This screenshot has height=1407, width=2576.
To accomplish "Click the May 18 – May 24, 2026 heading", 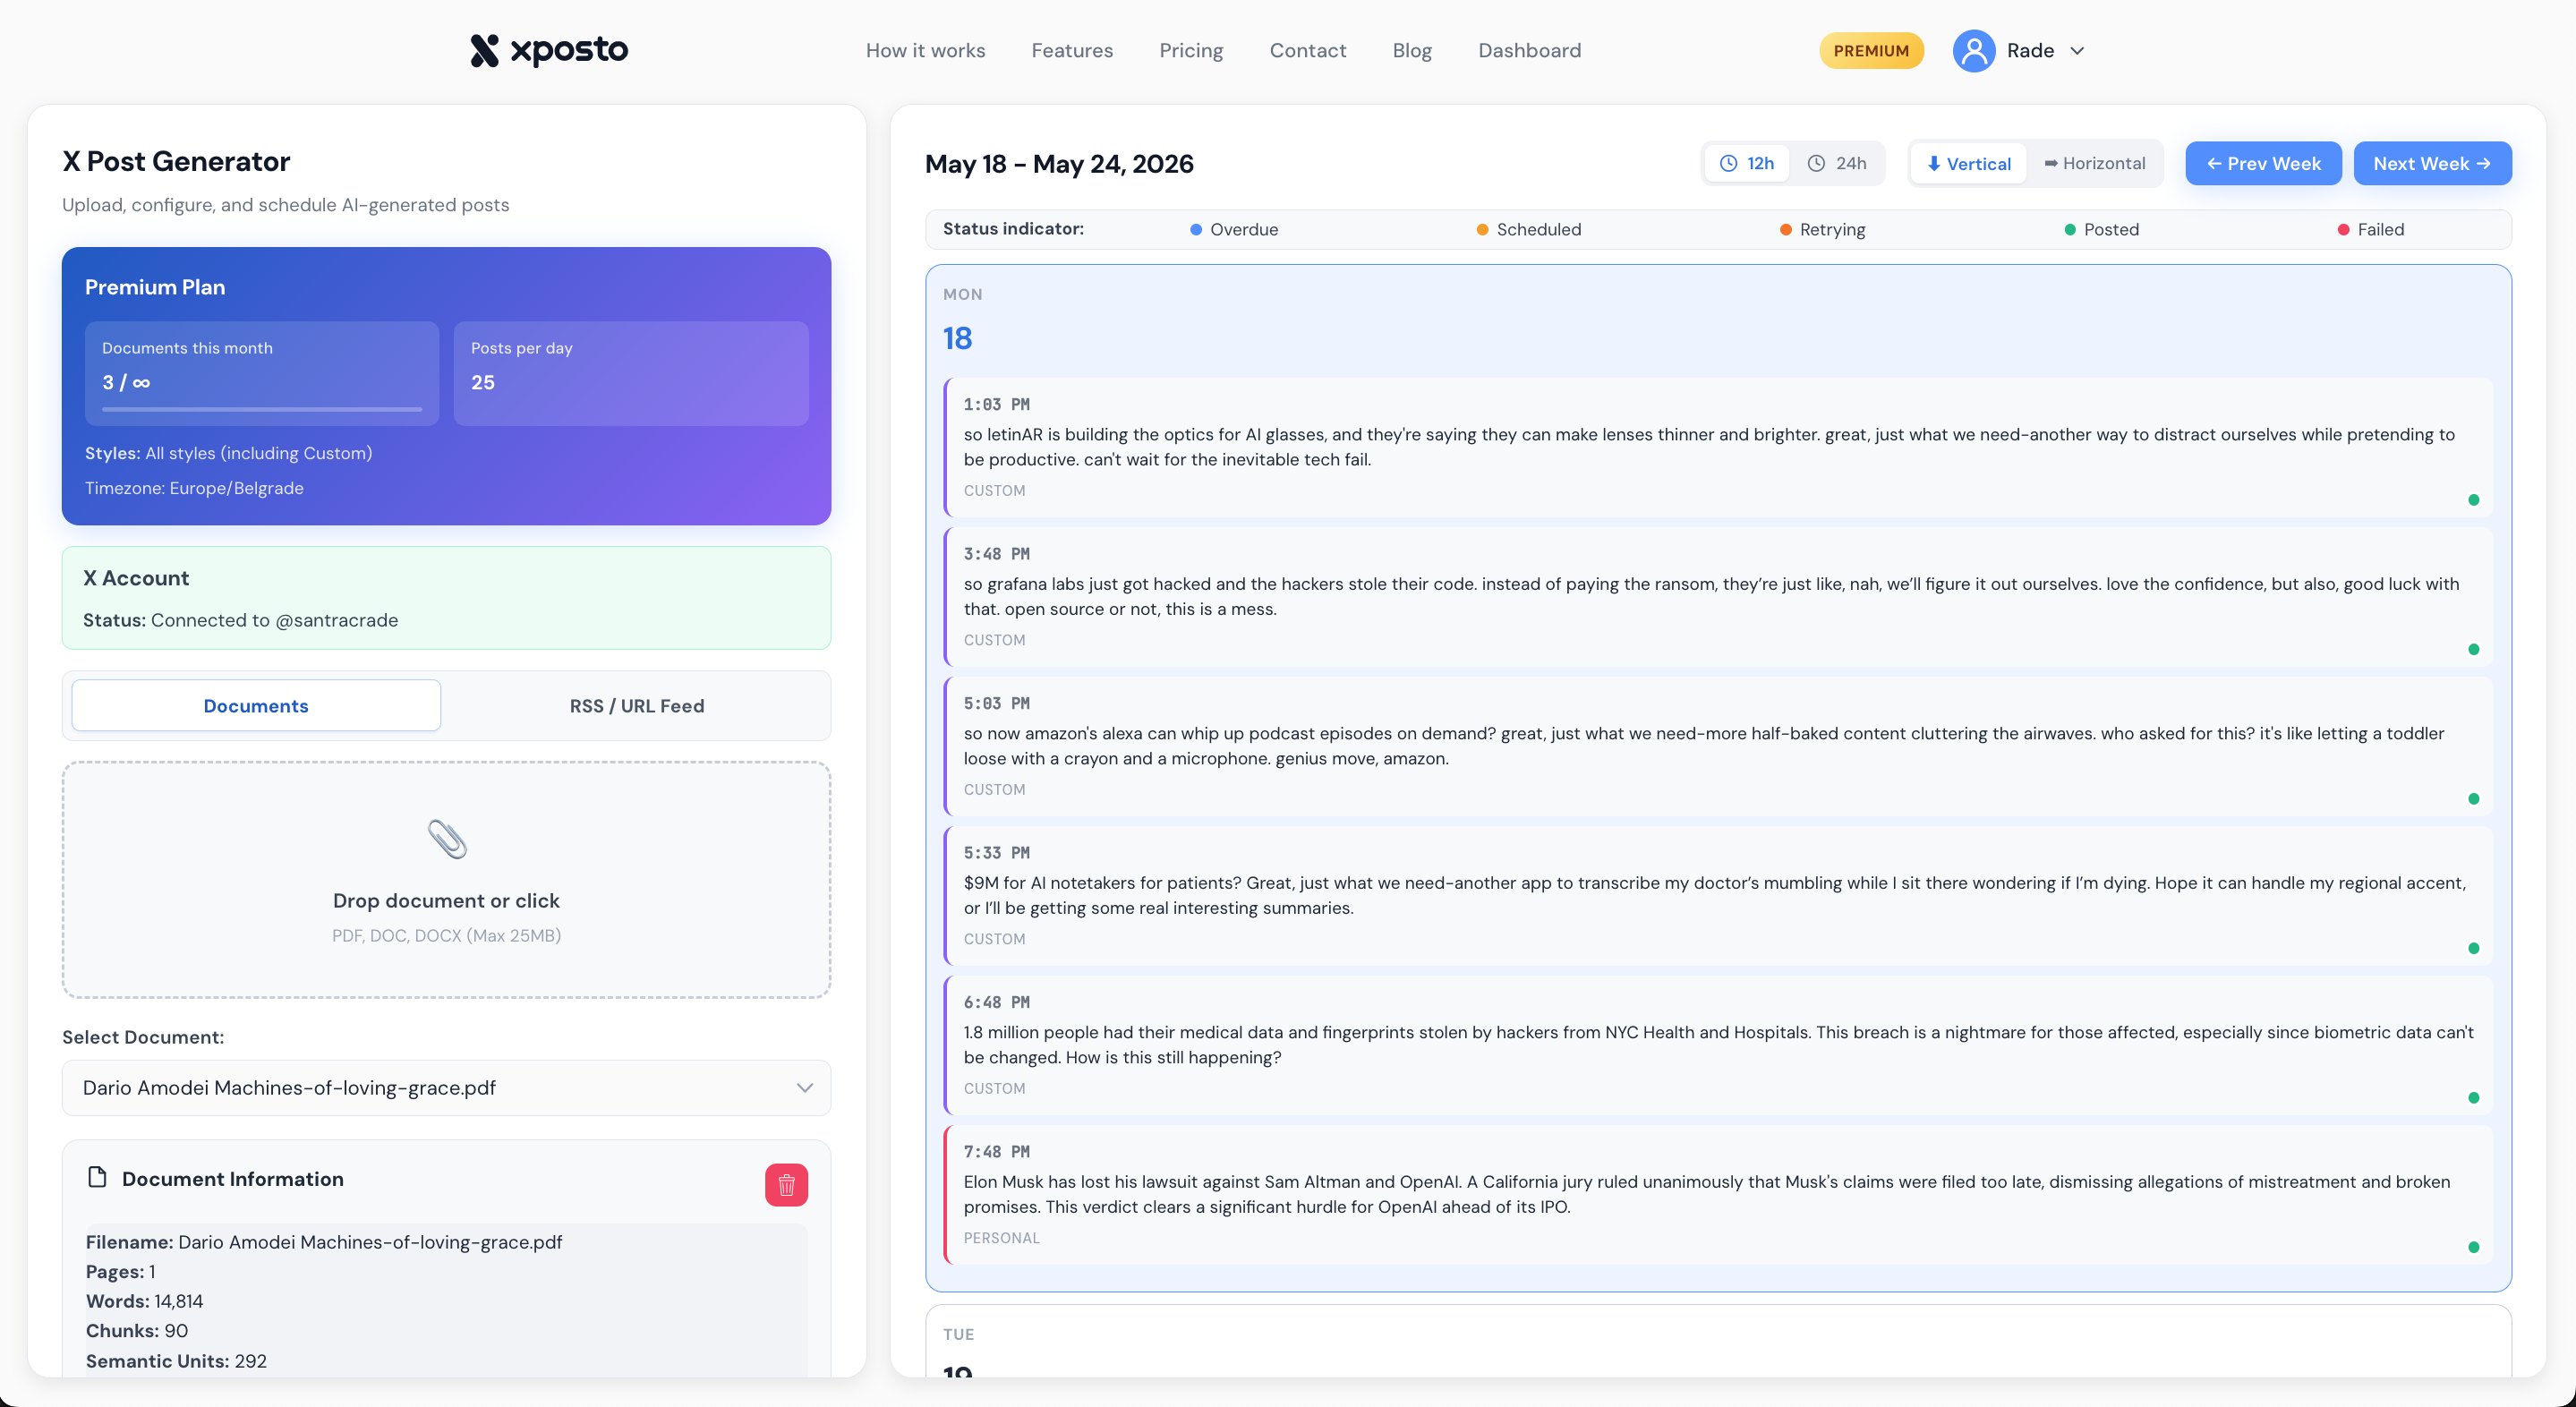I will coord(1059,163).
